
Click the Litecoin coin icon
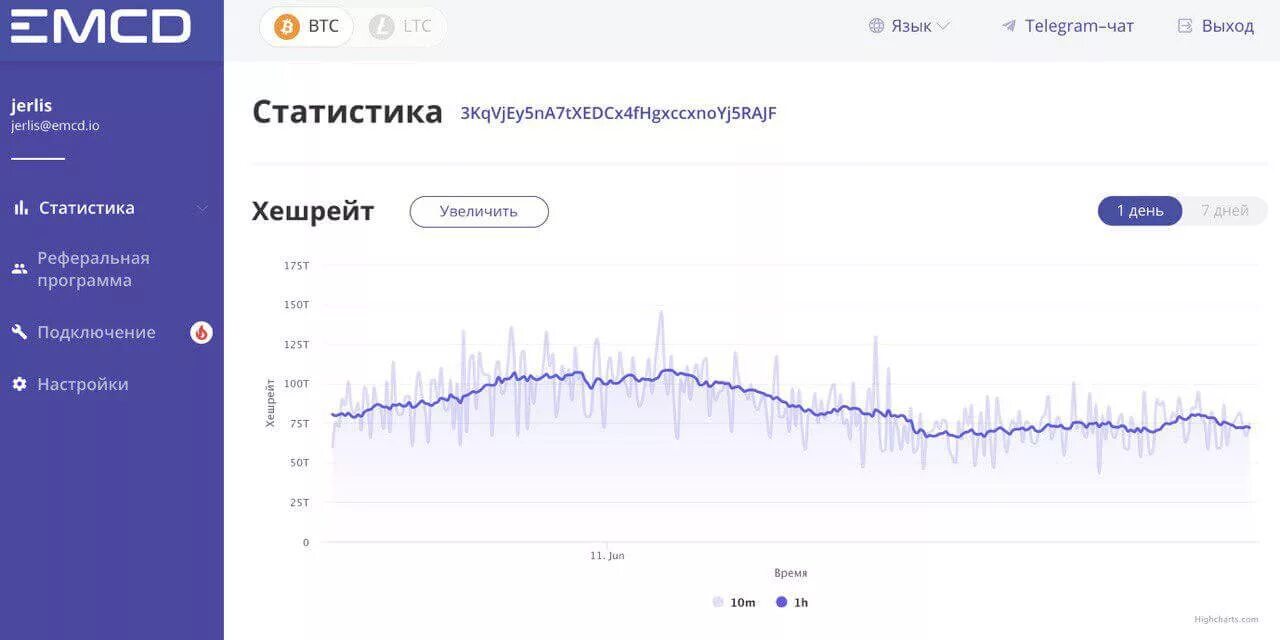[x=381, y=27]
